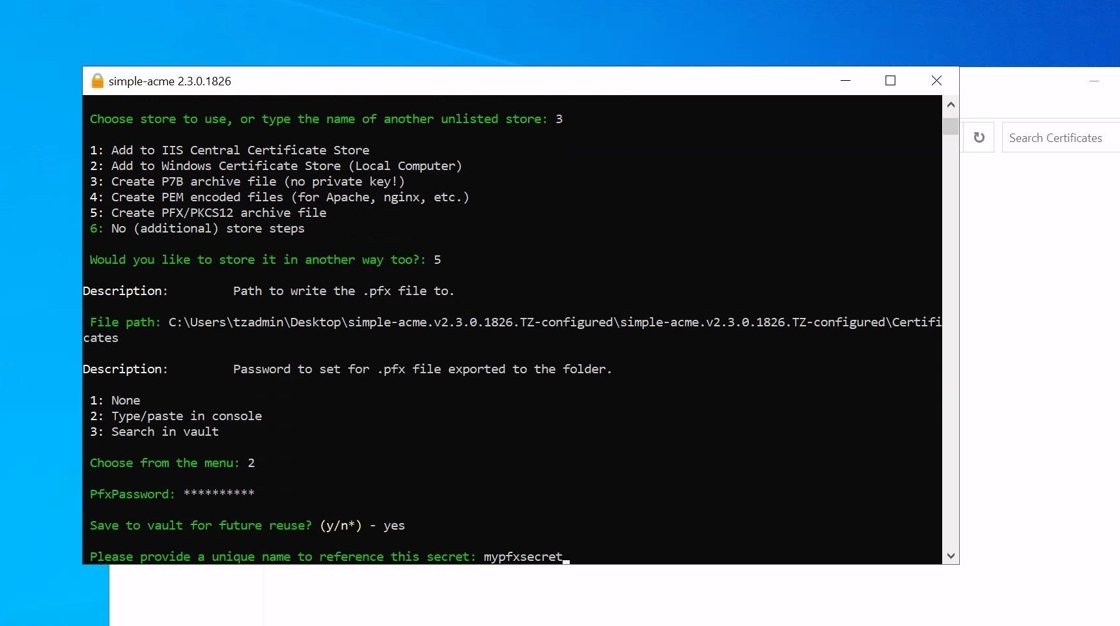The height and width of the screenshot is (626, 1120).
Task: Click the green 'File path:' label
Action: (x=126, y=322)
